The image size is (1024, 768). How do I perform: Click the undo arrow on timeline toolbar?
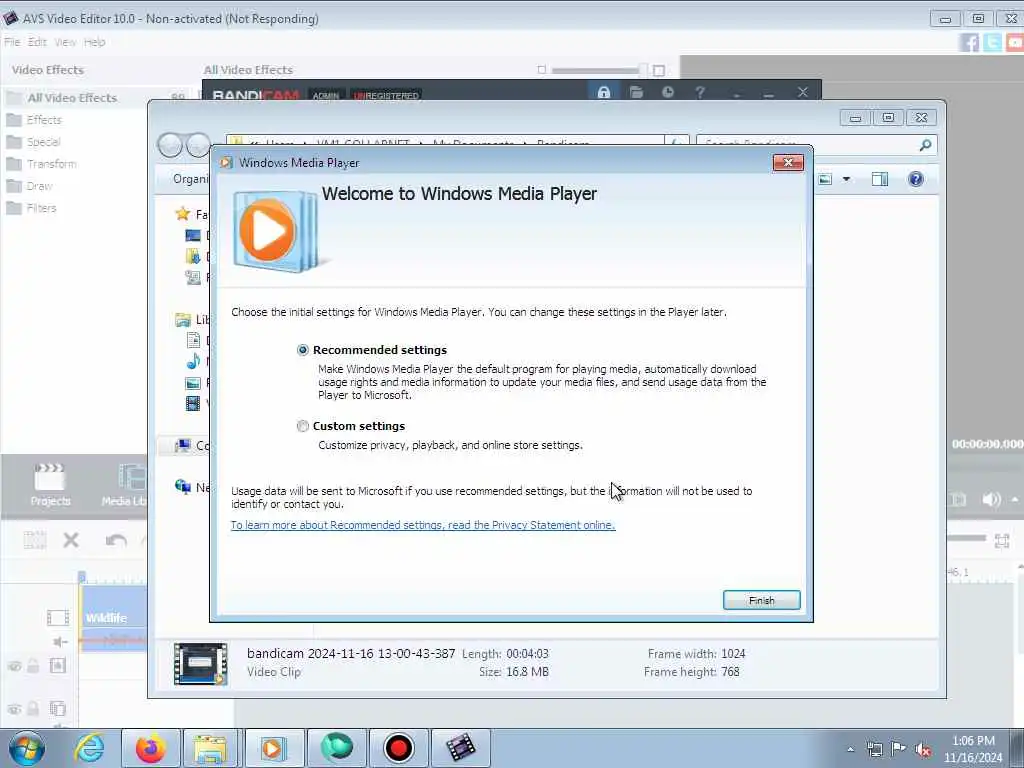pos(116,540)
